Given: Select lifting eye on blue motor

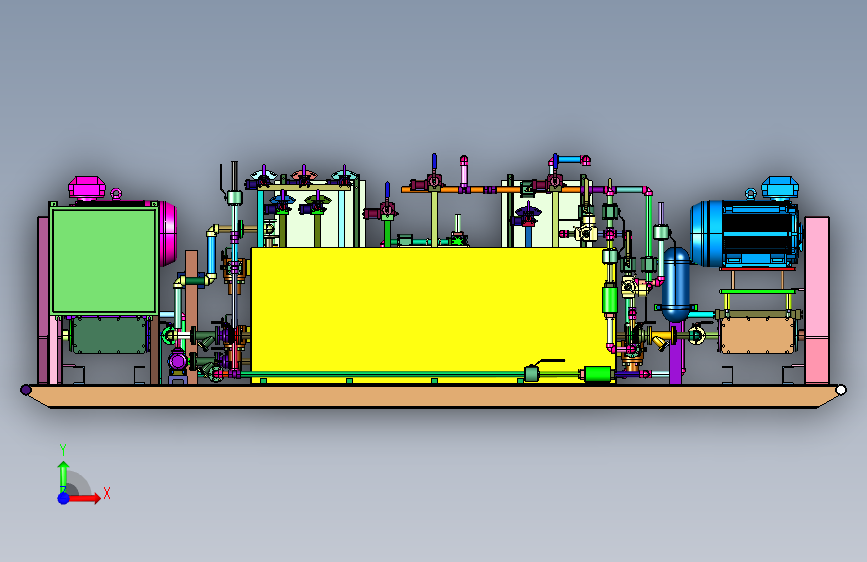Looking at the screenshot, I should (750, 194).
